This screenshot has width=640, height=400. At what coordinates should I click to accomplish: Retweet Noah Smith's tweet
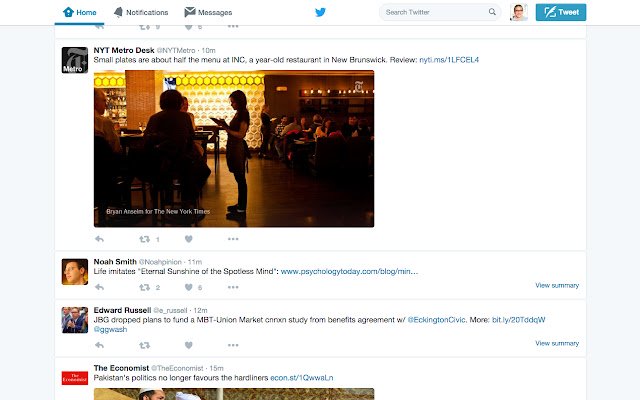pyautogui.click(x=144, y=287)
